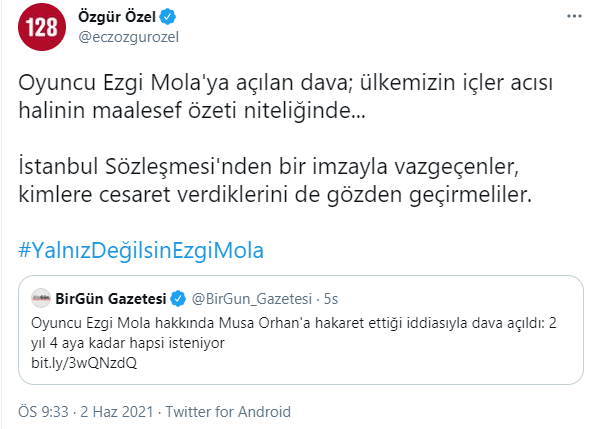Click the 2 Haz 2021 date
This screenshot has height=429, width=600.
coord(119,411)
